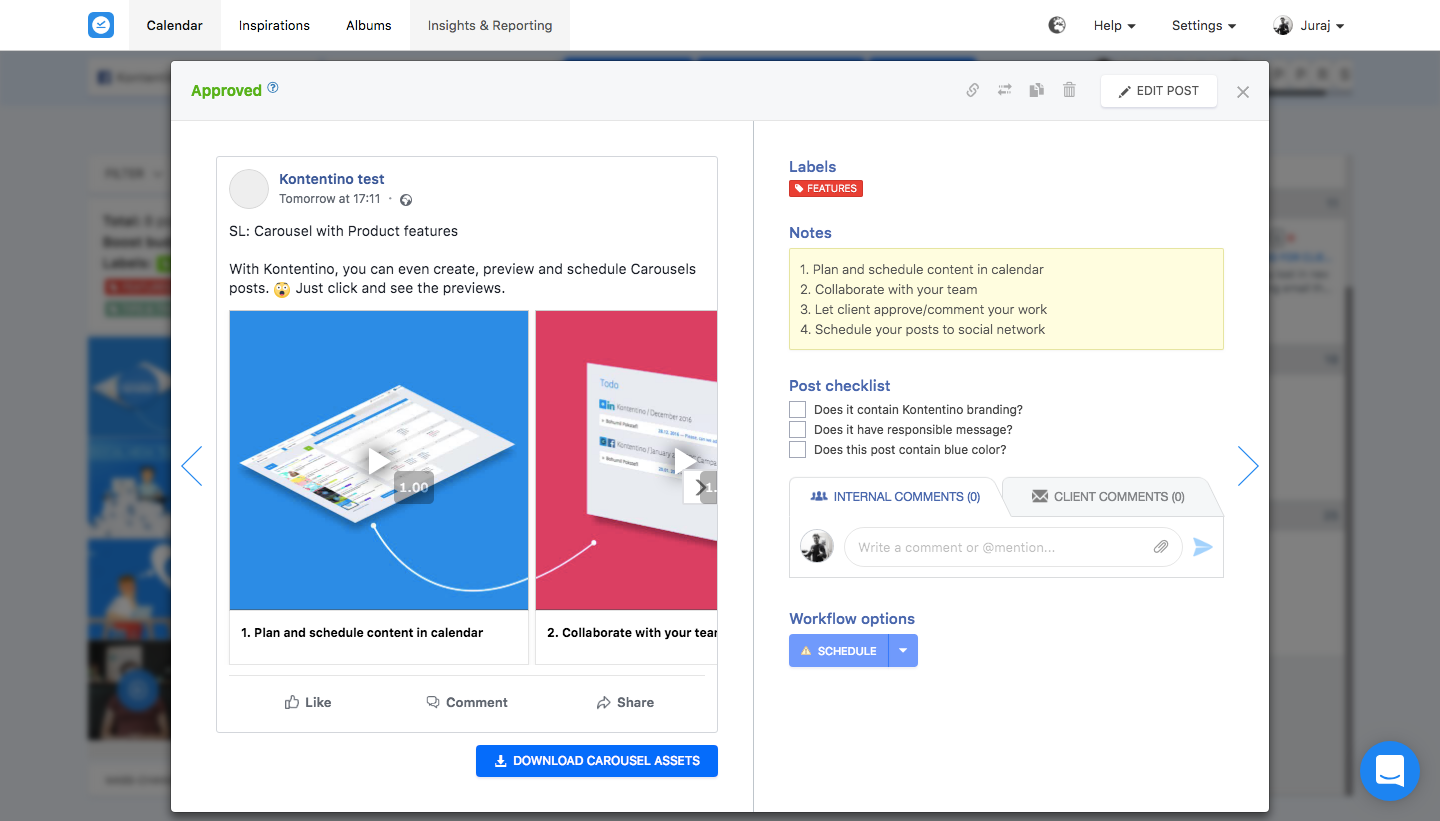
Task: Click the commenter avatar beside comment field
Action: [817, 546]
